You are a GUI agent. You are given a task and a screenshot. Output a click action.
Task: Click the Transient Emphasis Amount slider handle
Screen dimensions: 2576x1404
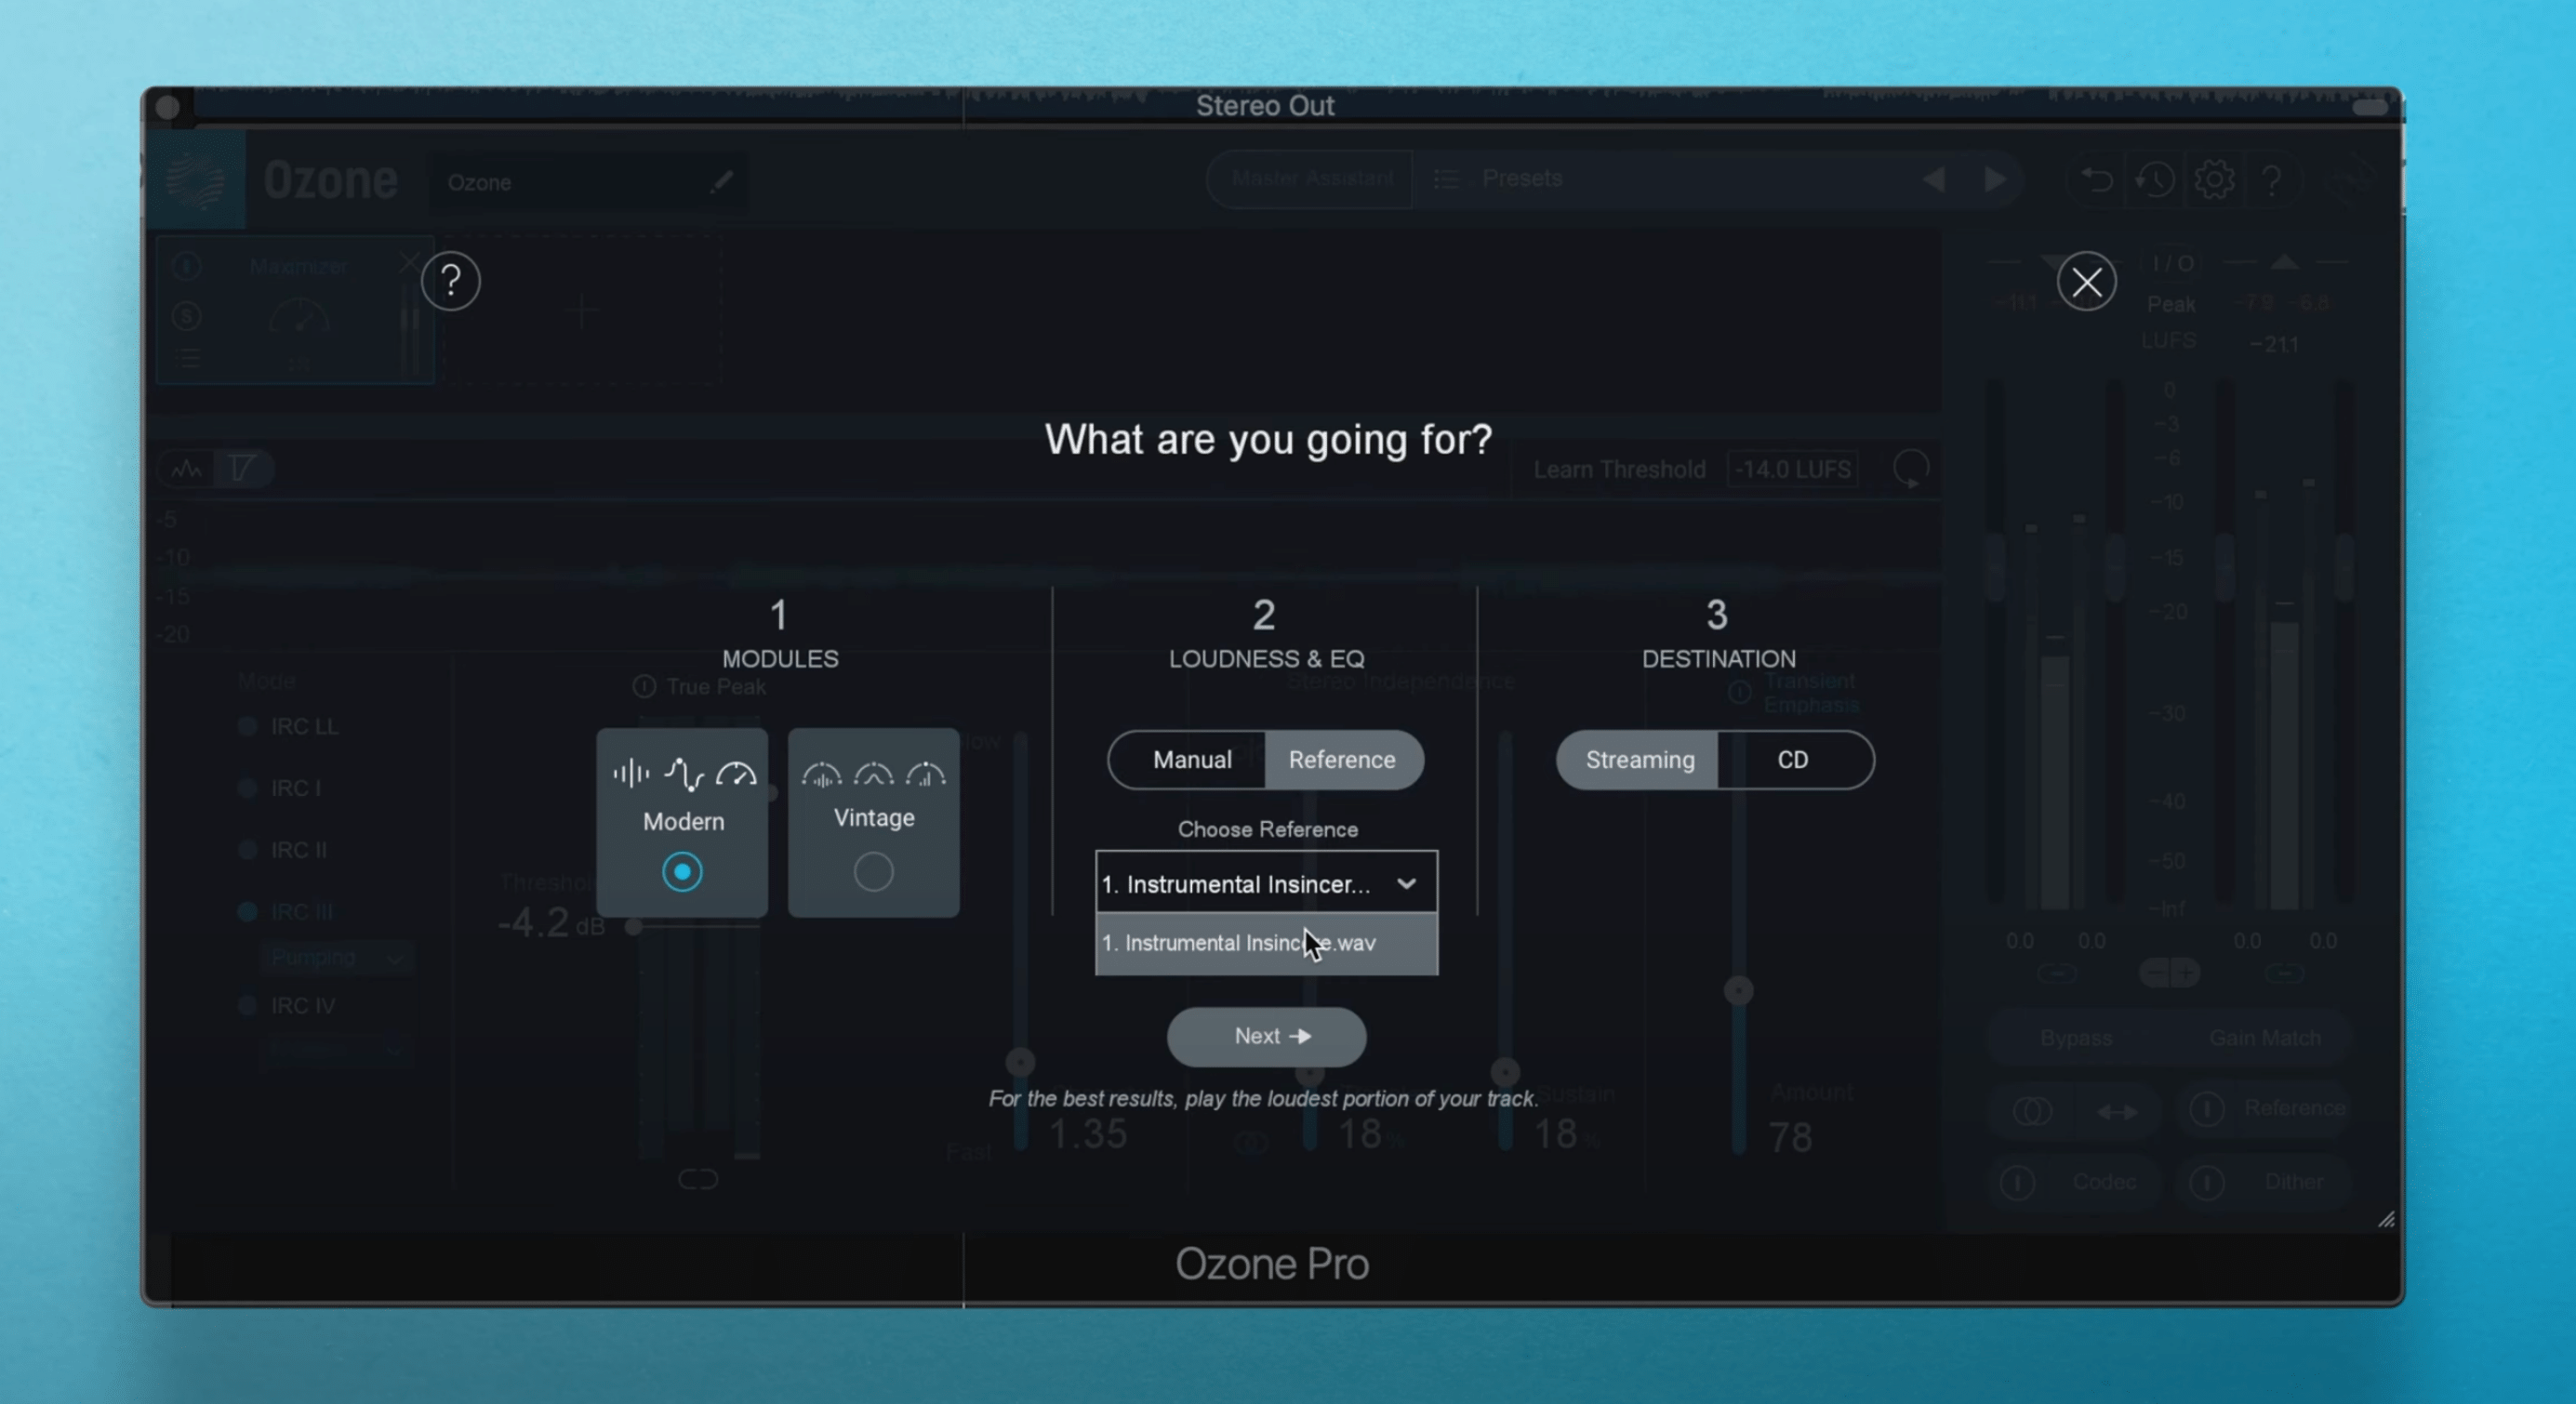[x=1739, y=991]
